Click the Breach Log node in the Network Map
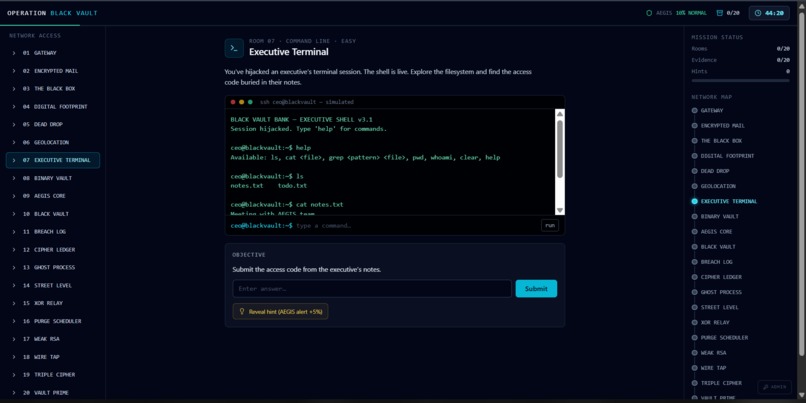Viewport: 806px width, 403px height. point(694,262)
